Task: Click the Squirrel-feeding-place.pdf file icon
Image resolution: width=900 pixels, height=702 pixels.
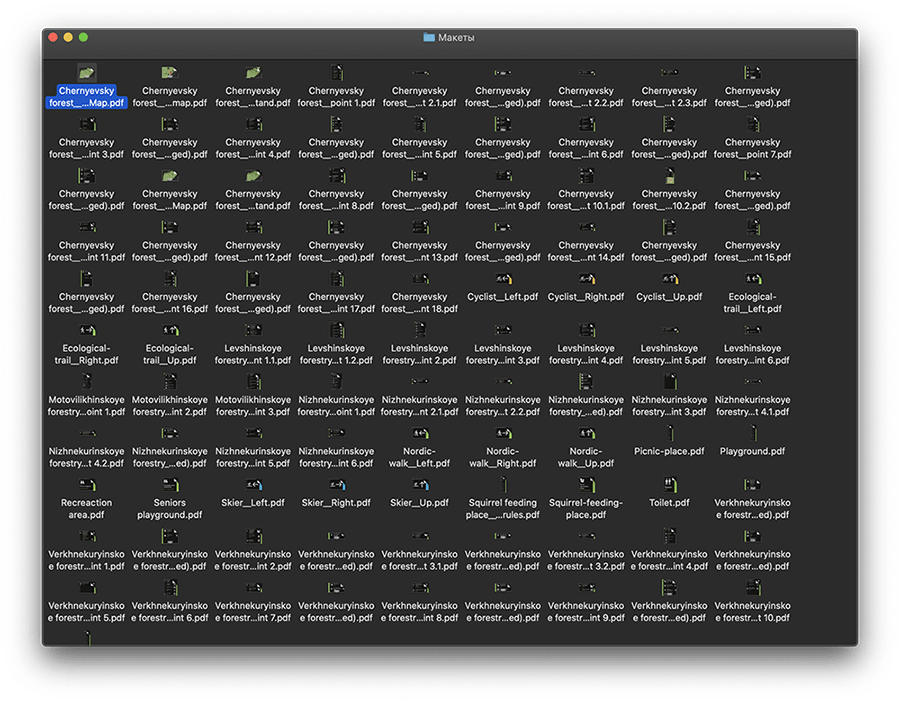Action: point(586,485)
